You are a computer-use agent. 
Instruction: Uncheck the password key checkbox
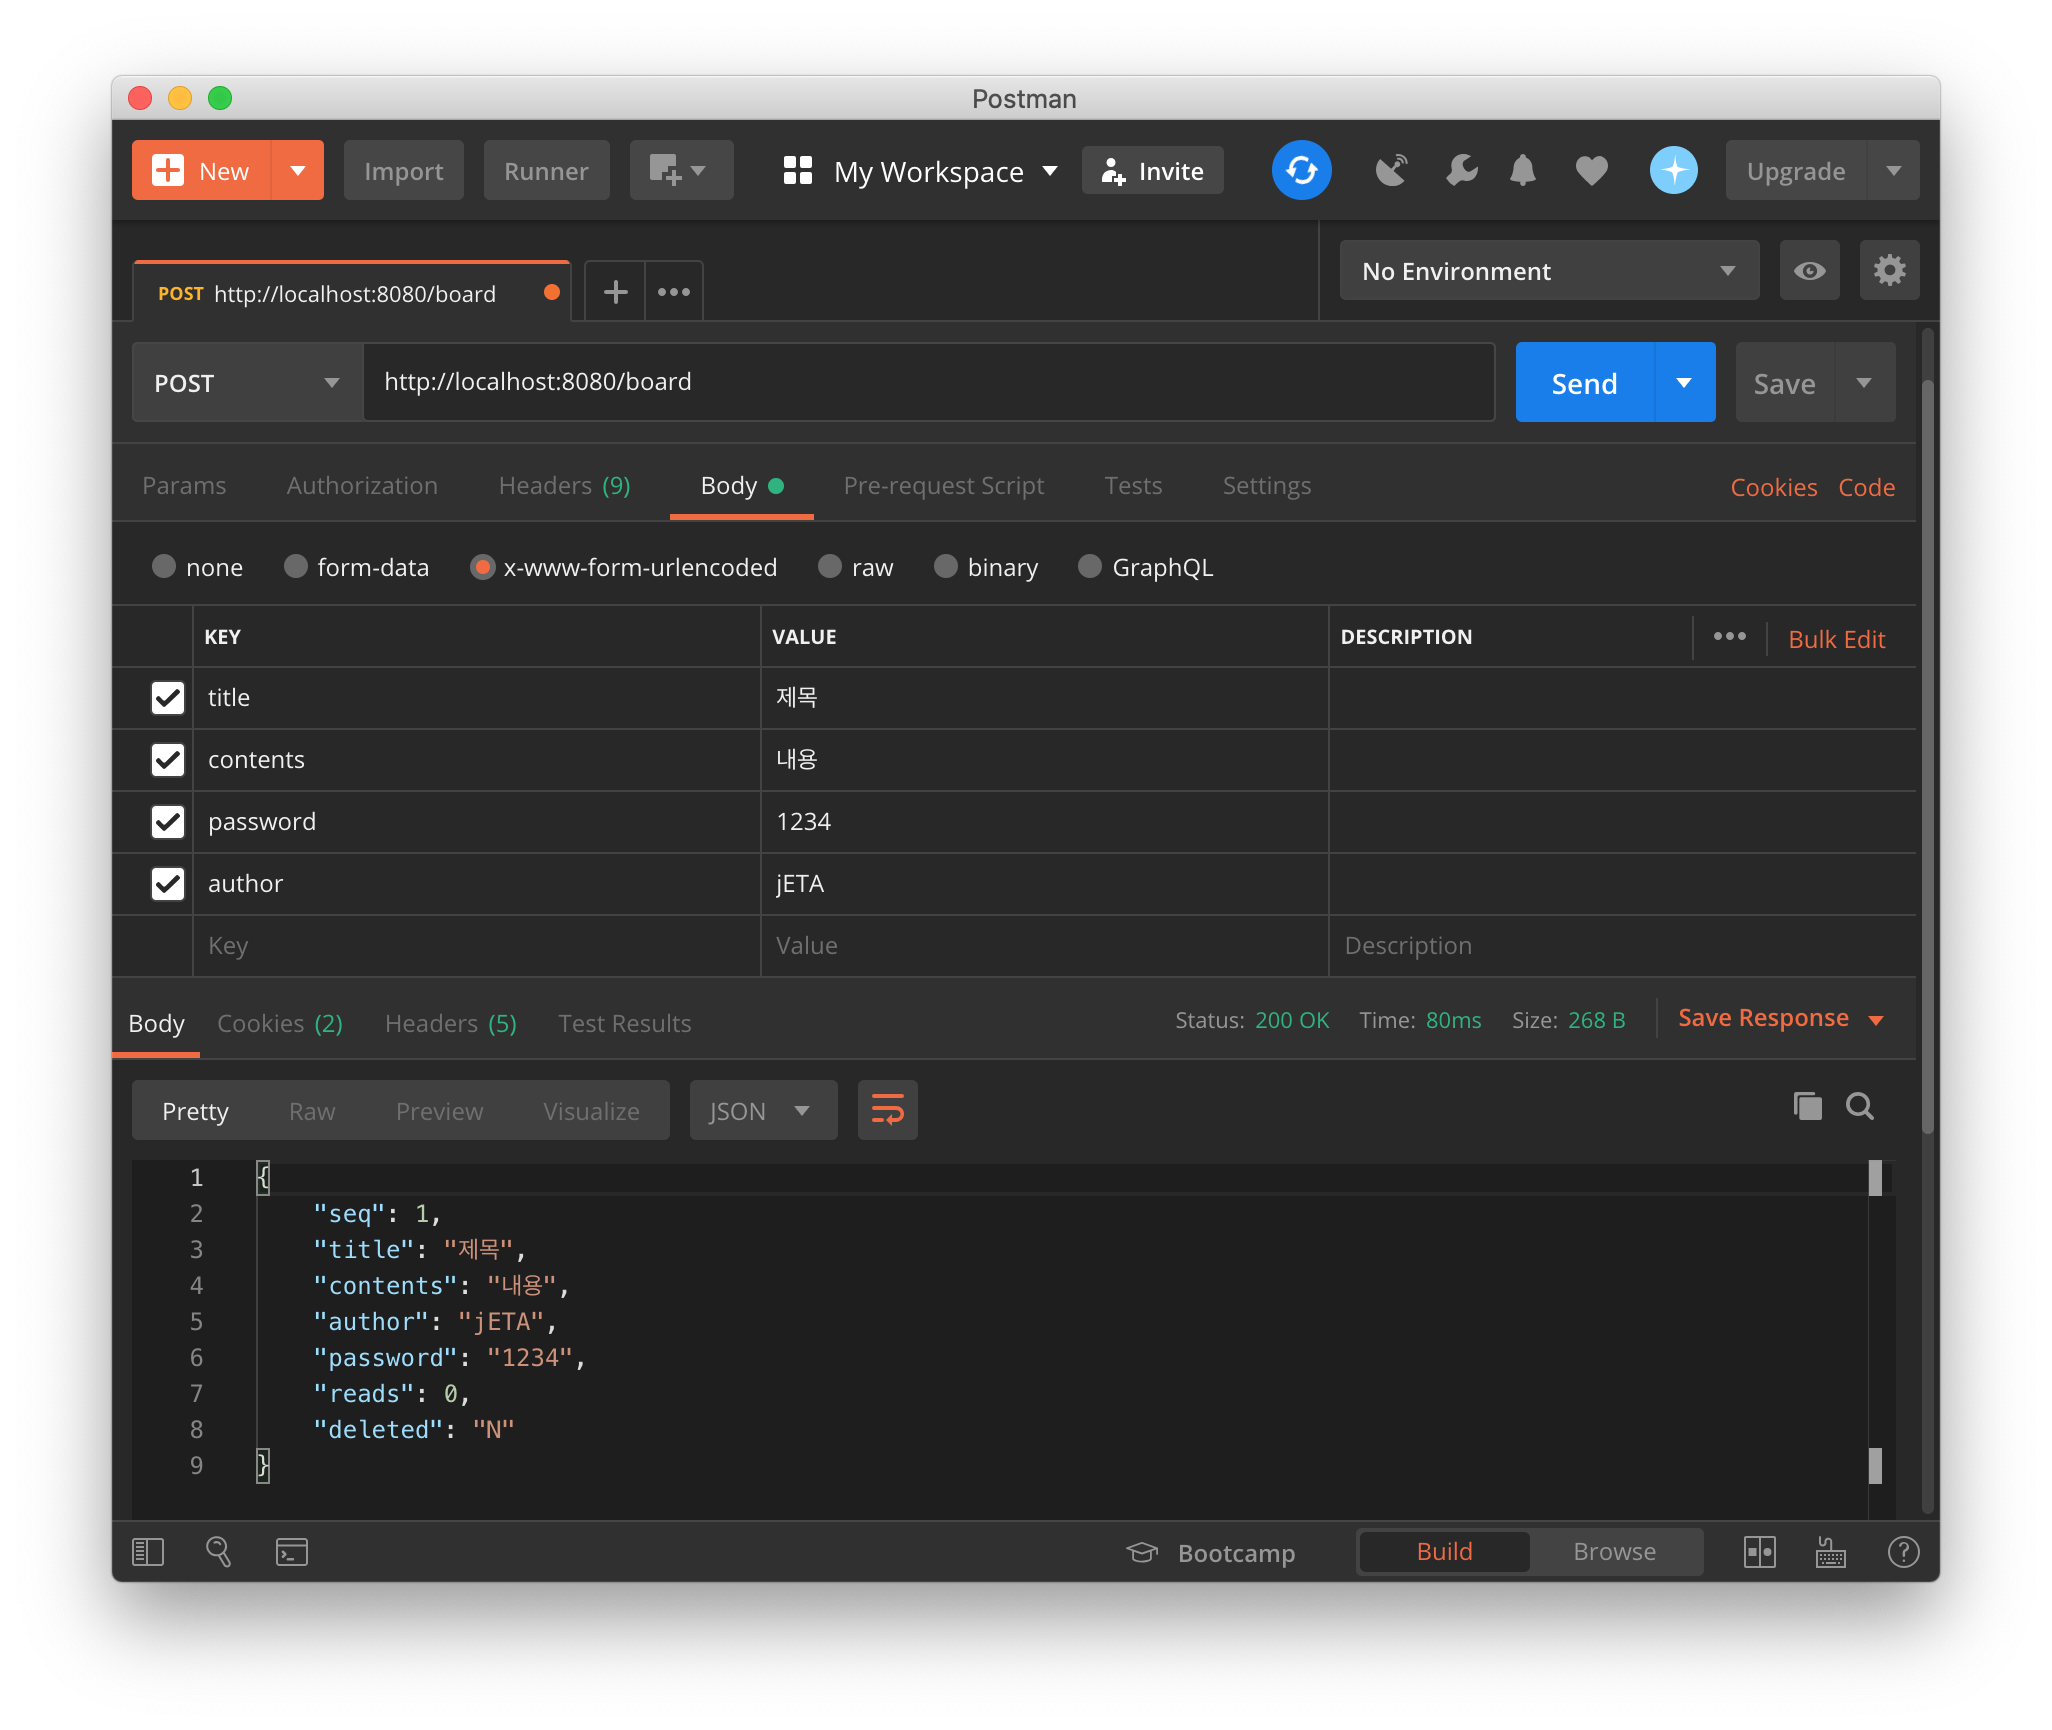click(x=168, y=822)
